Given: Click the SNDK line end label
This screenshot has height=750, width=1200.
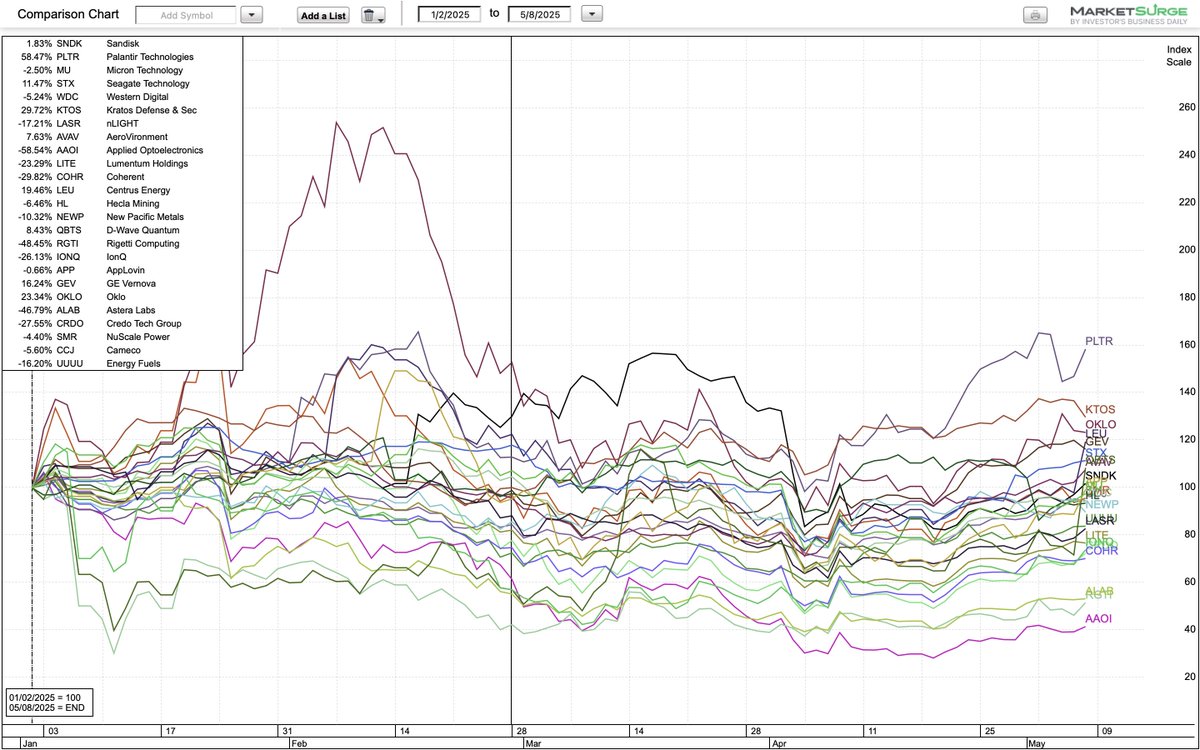Looking at the screenshot, I should click(1101, 476).
